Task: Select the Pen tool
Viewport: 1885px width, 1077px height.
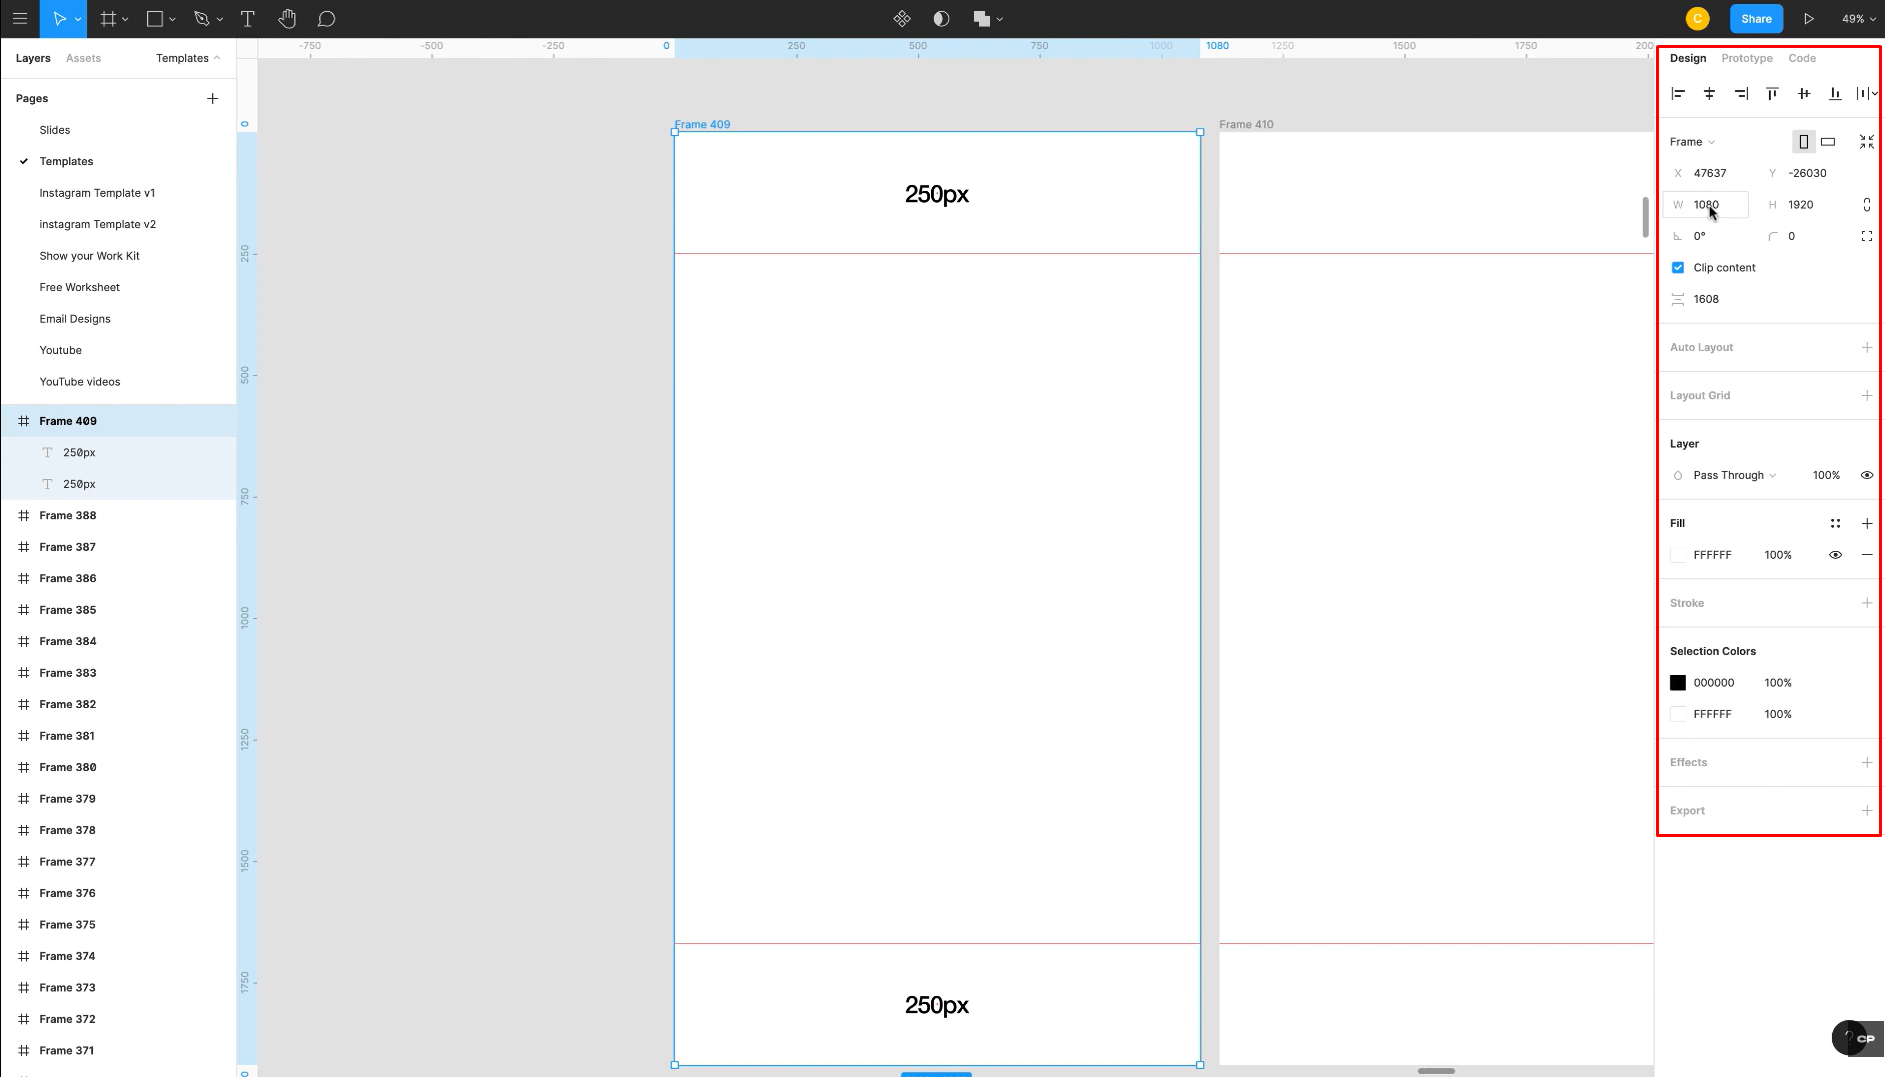Action: (x=200, y=18)
